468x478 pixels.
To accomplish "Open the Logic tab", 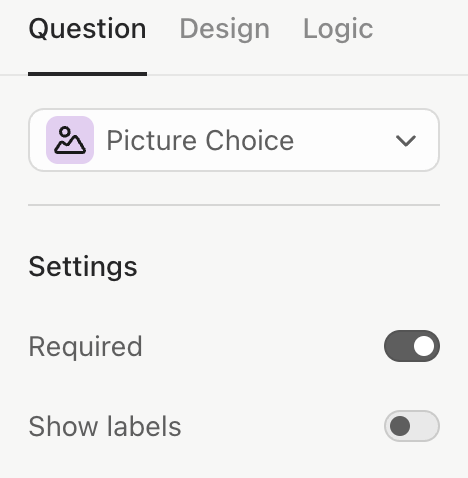I will coord(338,29).
